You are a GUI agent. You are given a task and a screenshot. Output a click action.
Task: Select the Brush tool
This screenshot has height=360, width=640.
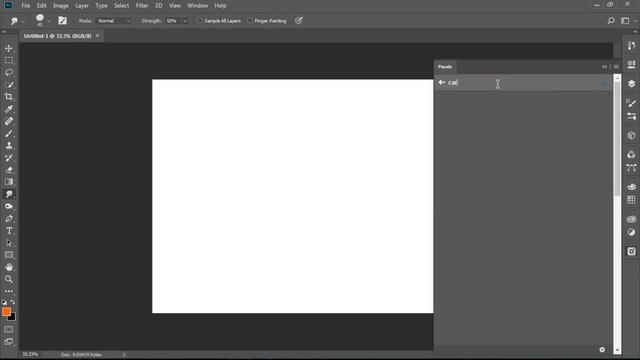pos(9,133)
